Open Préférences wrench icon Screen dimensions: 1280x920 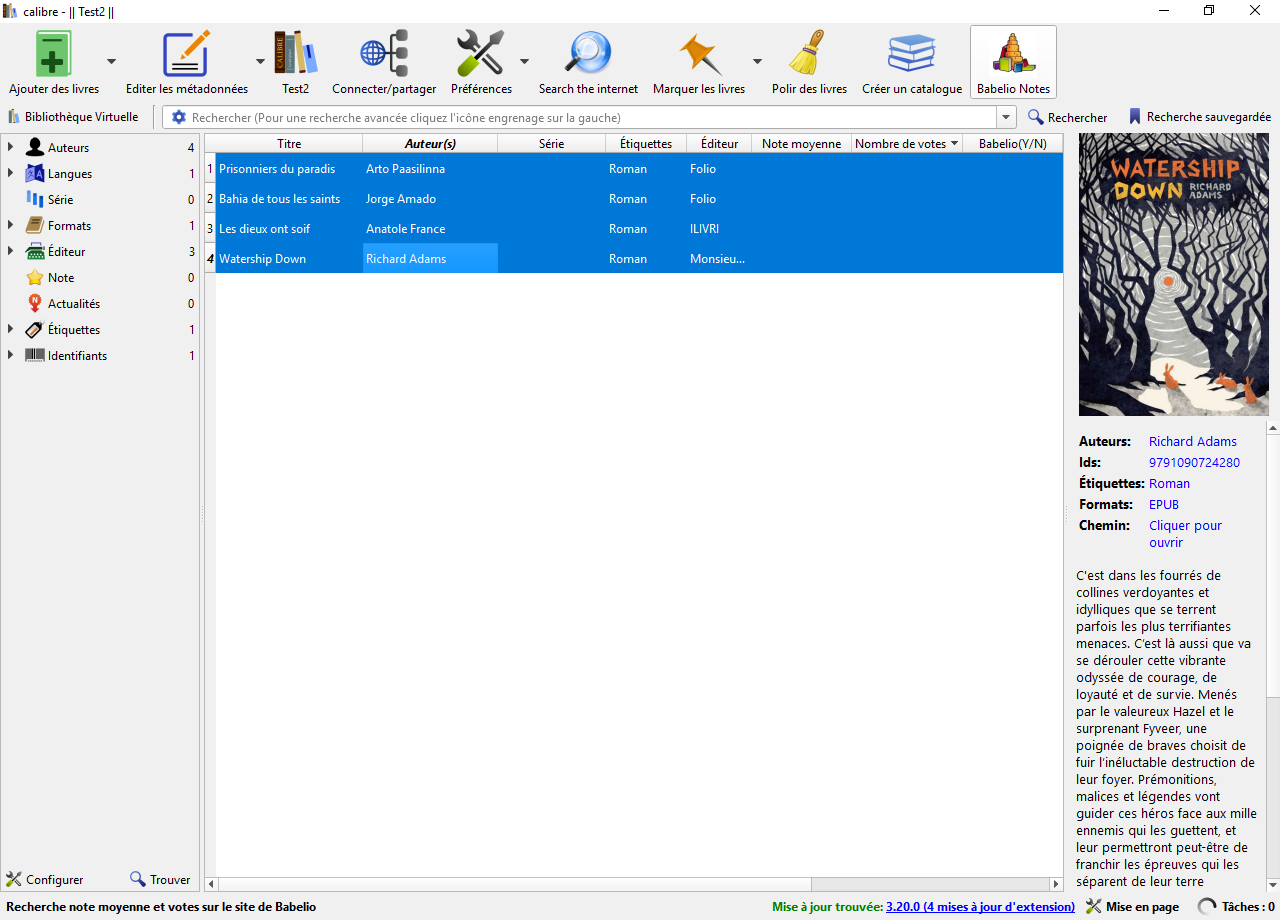click(481, 53)
